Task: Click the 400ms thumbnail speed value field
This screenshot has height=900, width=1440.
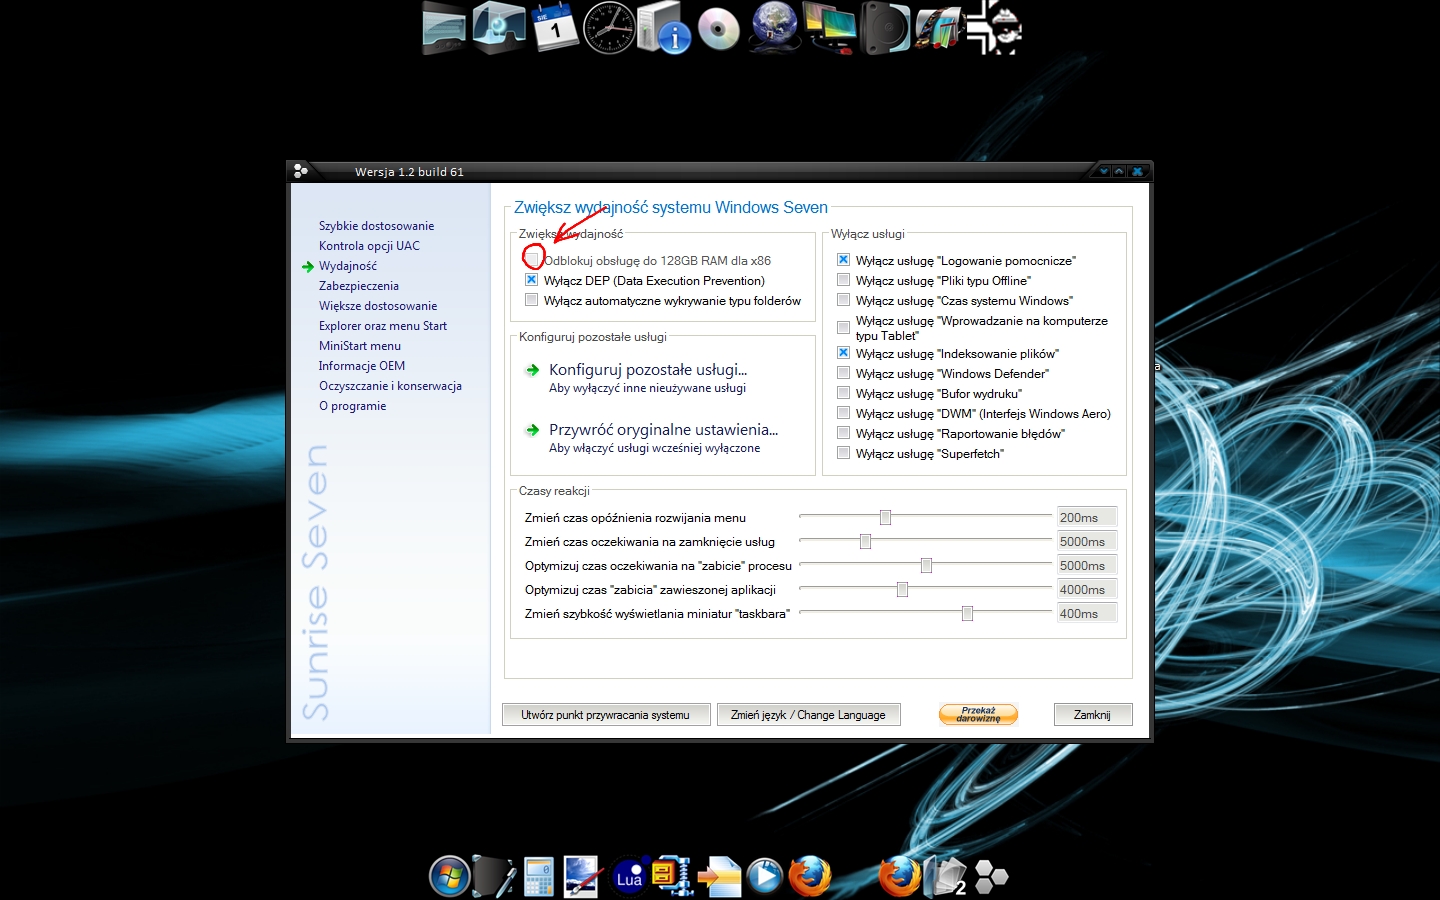Action: 1087,613
